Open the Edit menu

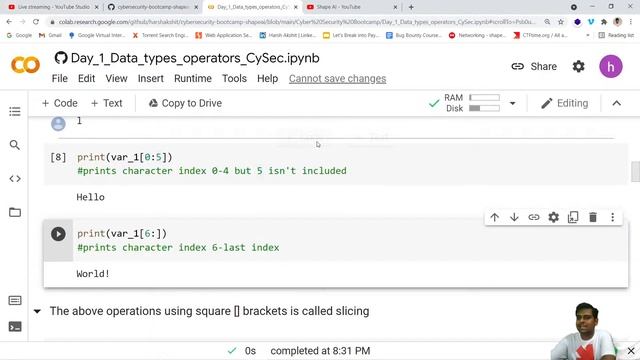tap(87, 78)
